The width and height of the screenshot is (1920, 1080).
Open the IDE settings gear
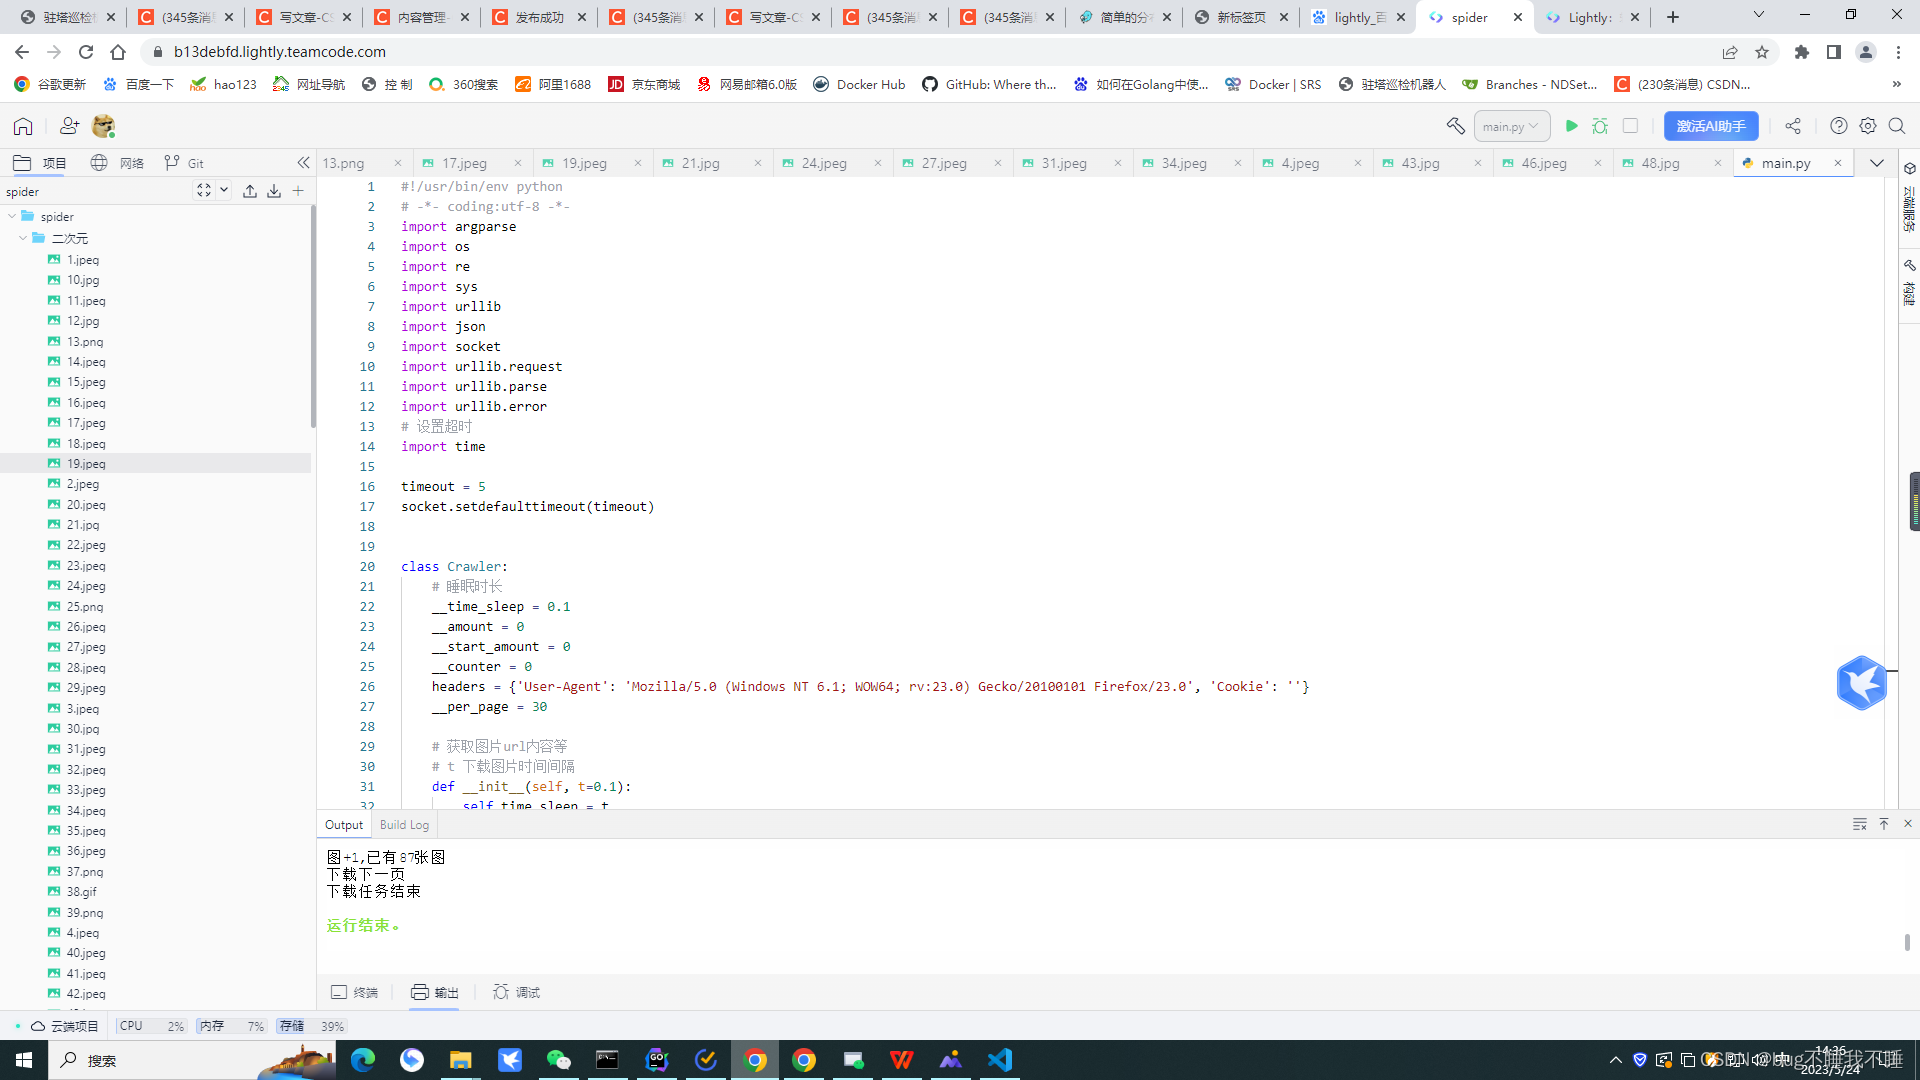[1868, 126]
